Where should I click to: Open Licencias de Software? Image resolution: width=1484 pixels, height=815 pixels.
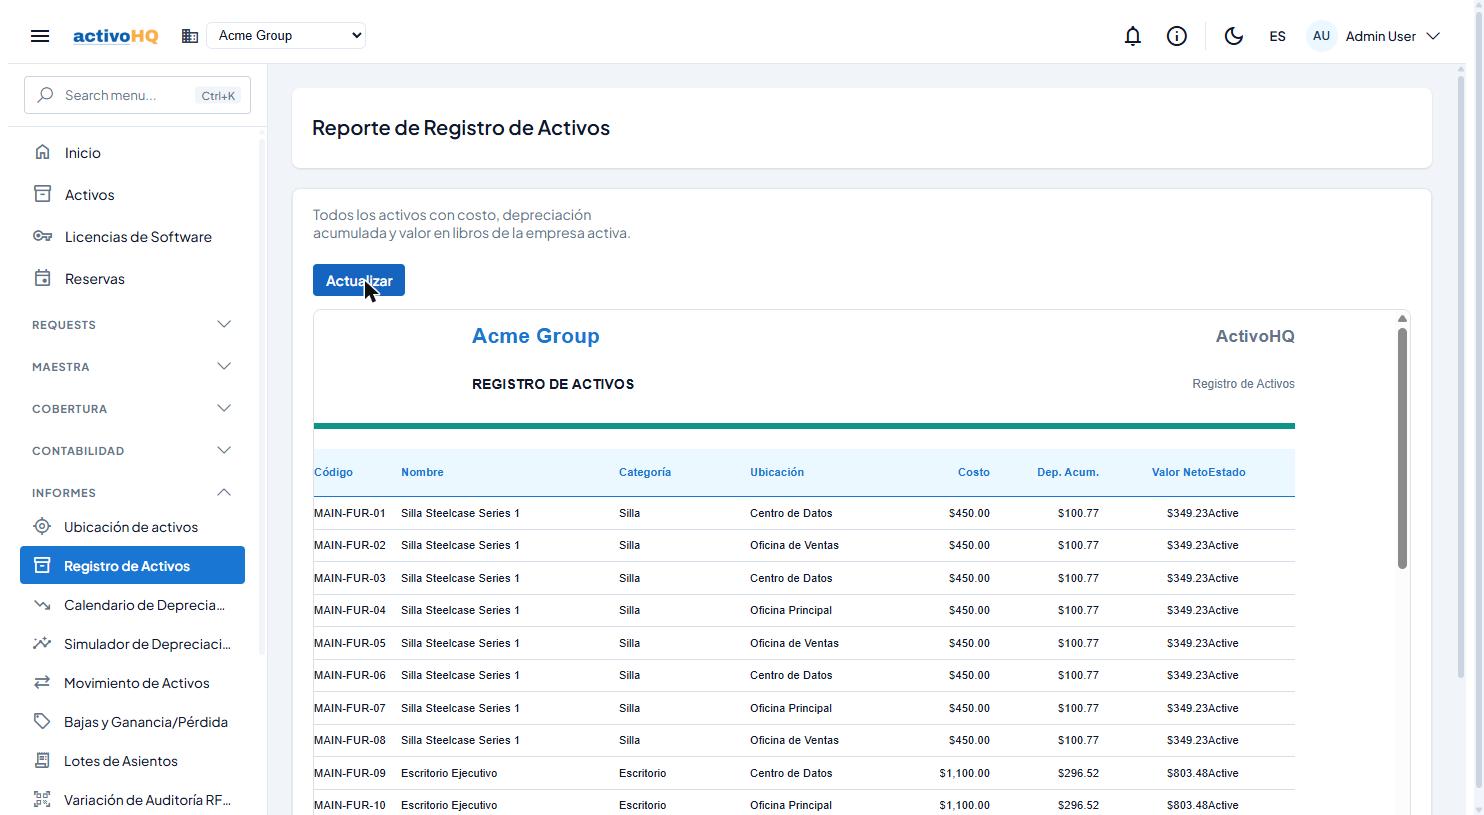tap(132, 237)
